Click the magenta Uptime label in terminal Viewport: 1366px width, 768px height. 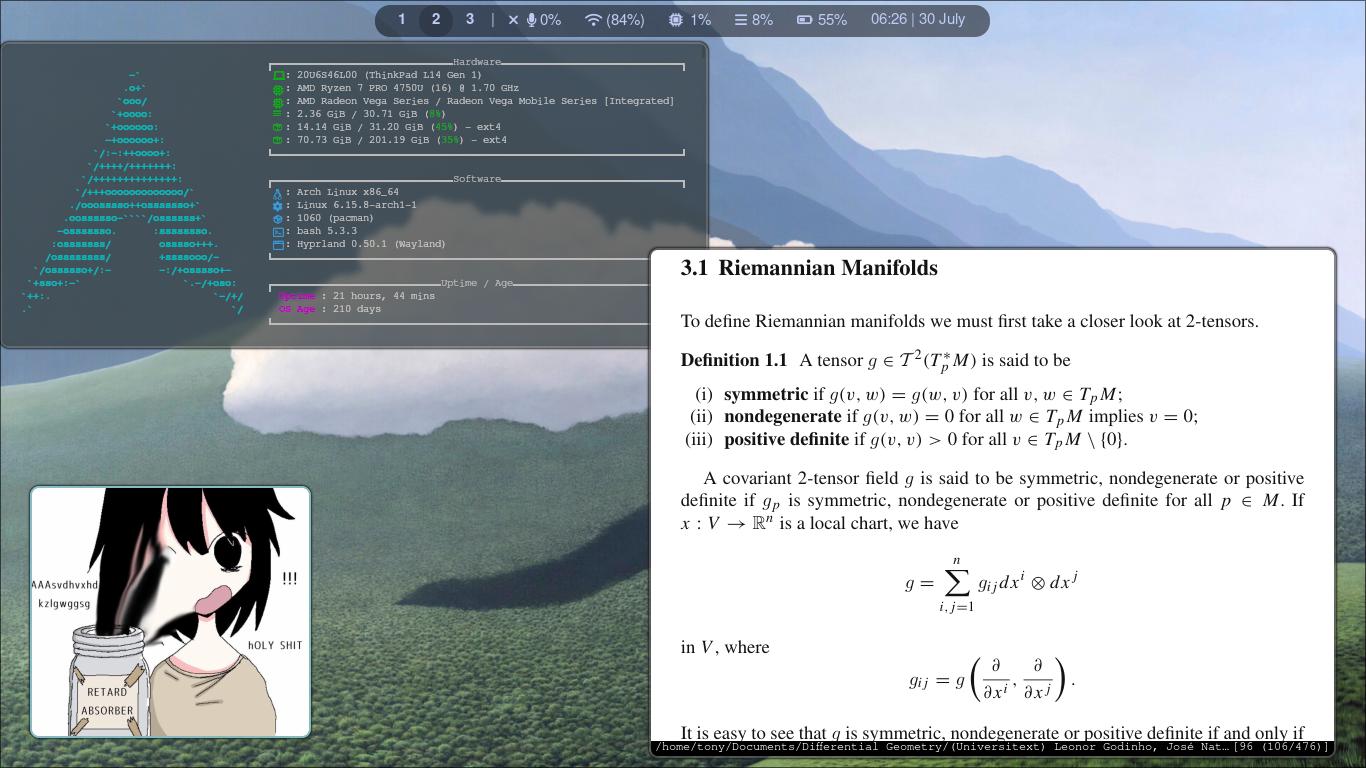[297, 296]
